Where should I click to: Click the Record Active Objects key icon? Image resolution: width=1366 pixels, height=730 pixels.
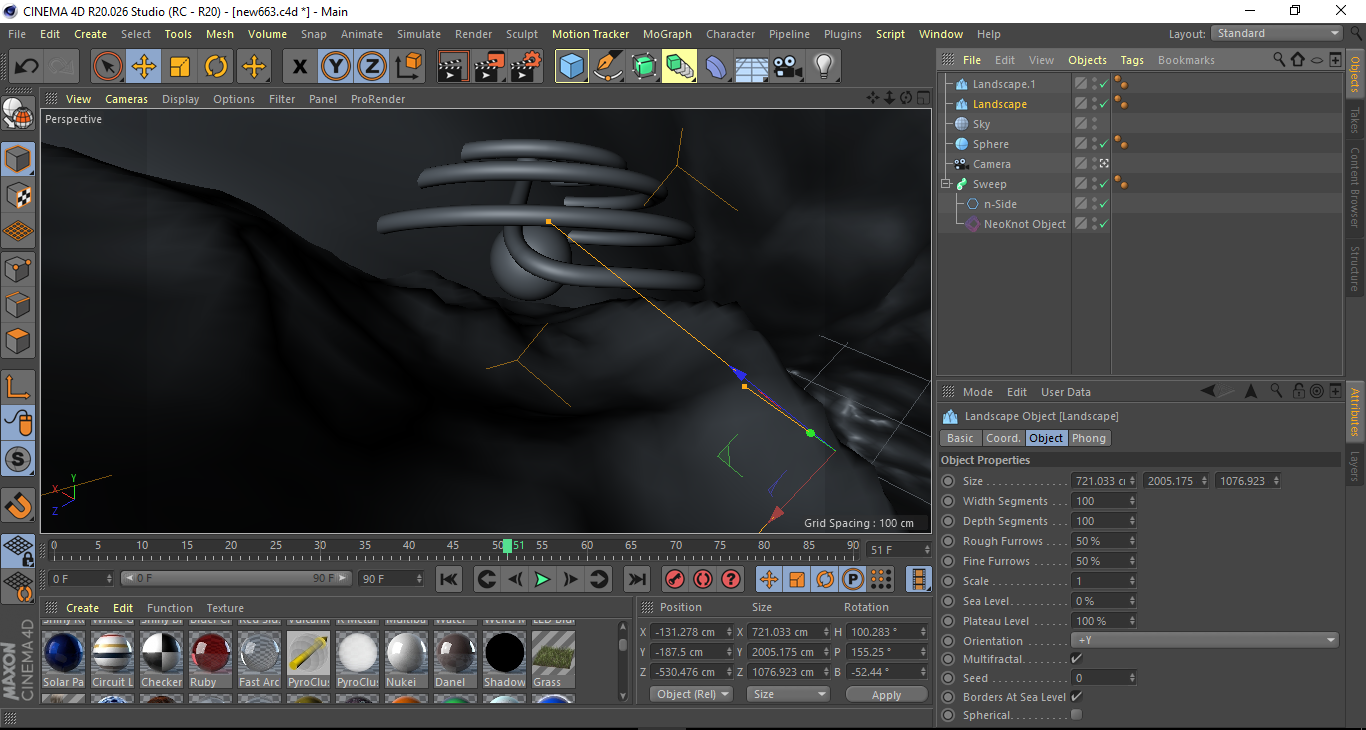pos(674,579)
